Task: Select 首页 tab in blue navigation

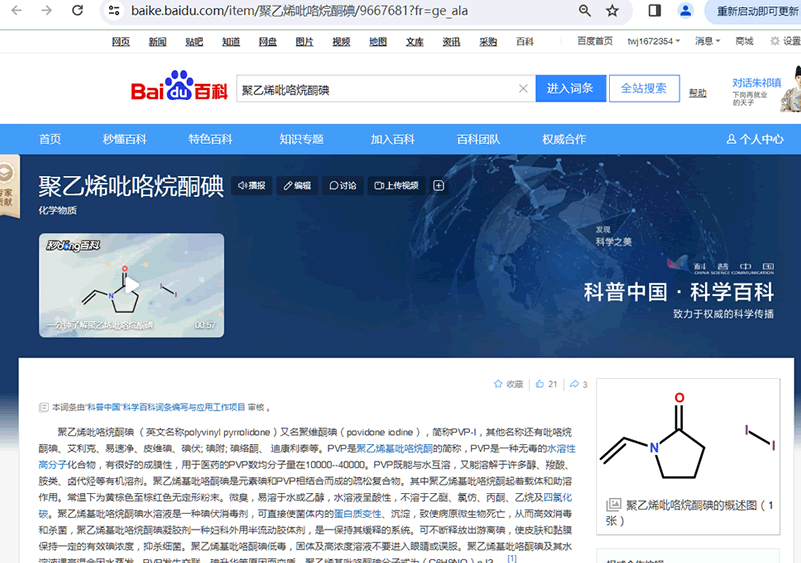Action: (50, 139)
